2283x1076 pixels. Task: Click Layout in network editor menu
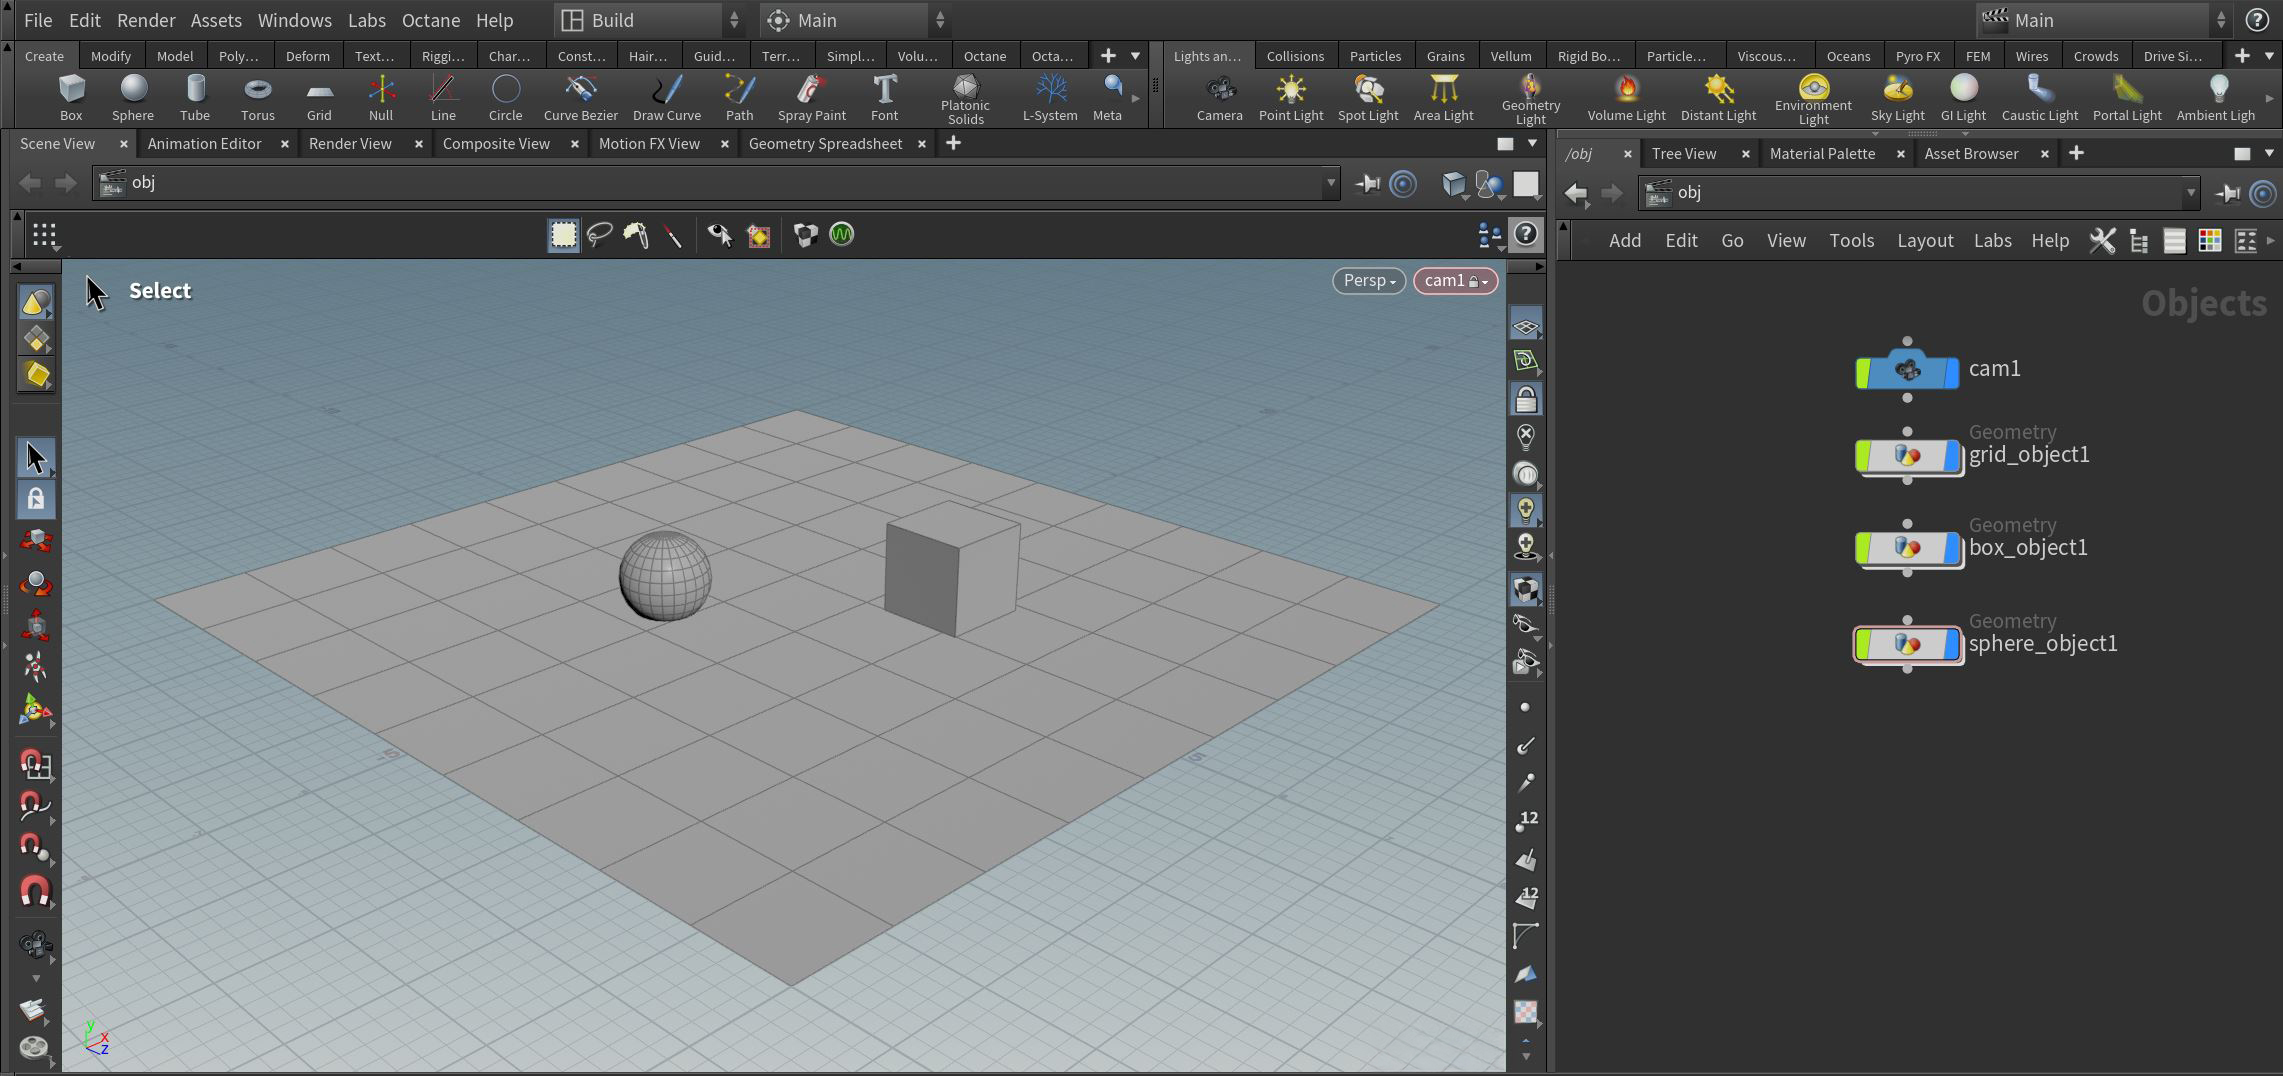point(1924,241)
